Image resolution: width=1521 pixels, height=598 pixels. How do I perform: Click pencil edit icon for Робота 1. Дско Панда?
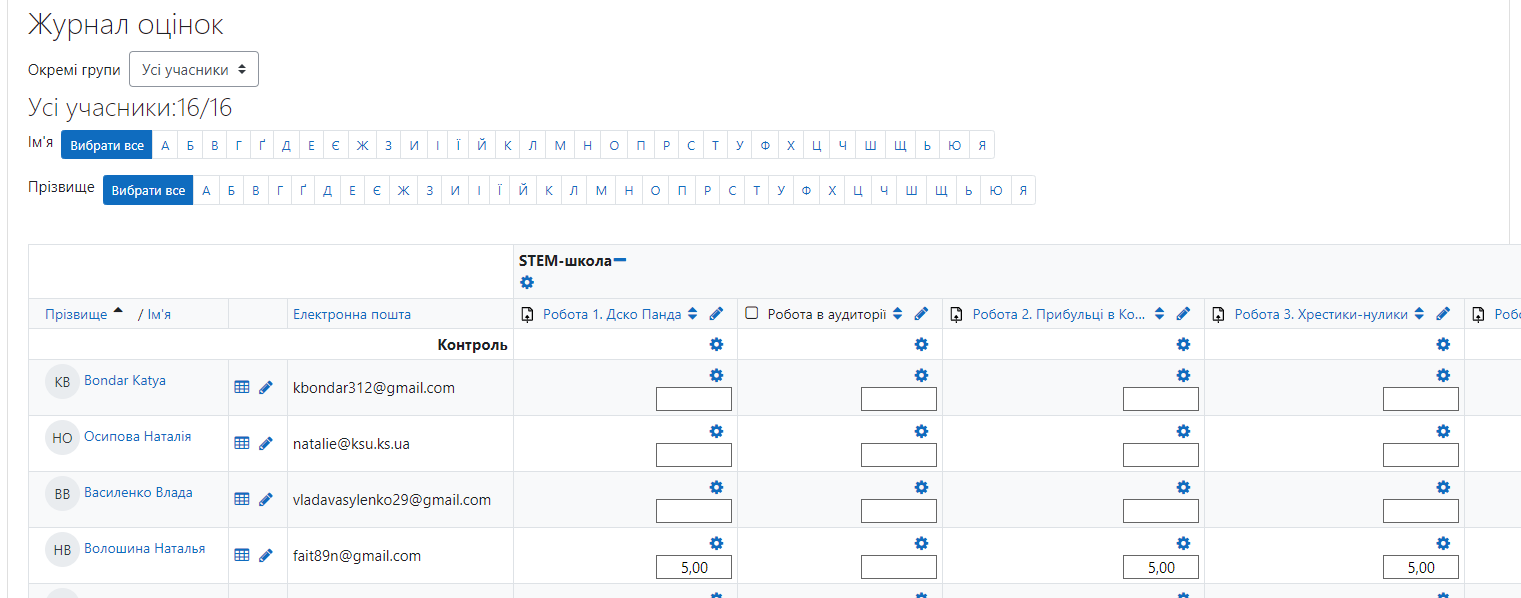pyautogui.click(x=716, y=314)
